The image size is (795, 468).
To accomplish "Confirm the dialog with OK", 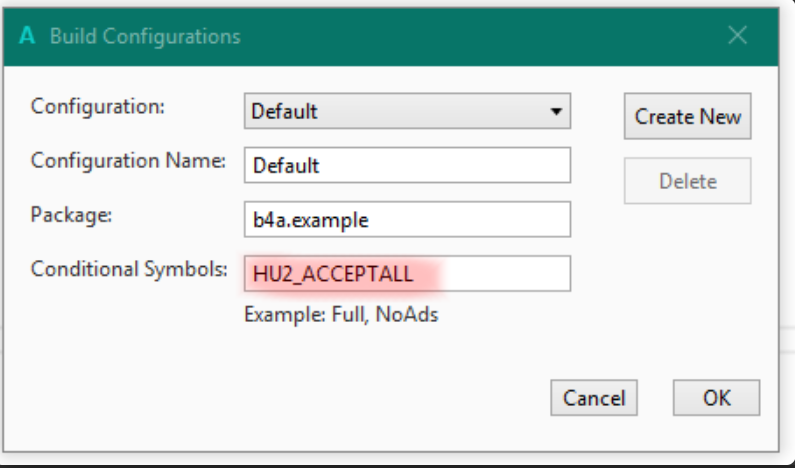I will tap(716, 398).
